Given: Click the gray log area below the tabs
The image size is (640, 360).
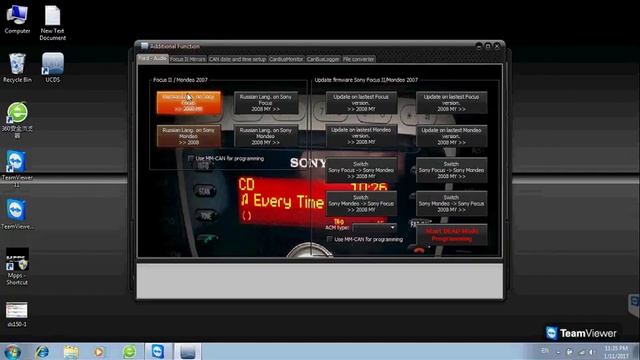Looking at the screenshot, I should click(x=320, y=281).
